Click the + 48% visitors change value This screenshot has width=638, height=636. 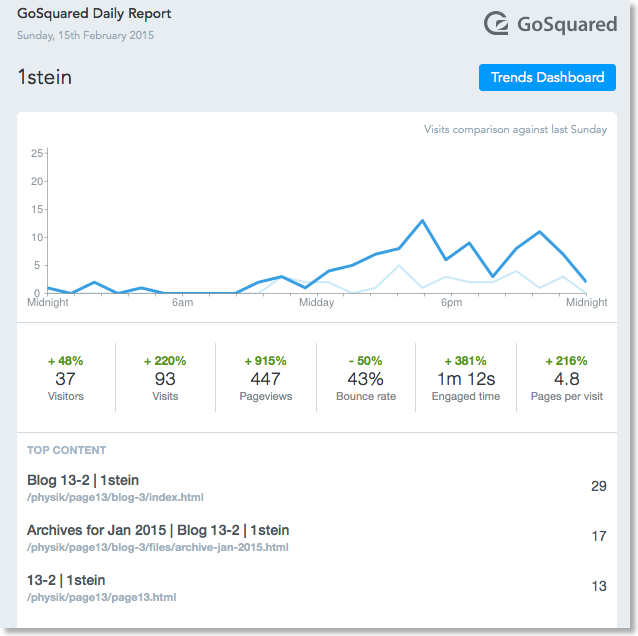point(66,361)
